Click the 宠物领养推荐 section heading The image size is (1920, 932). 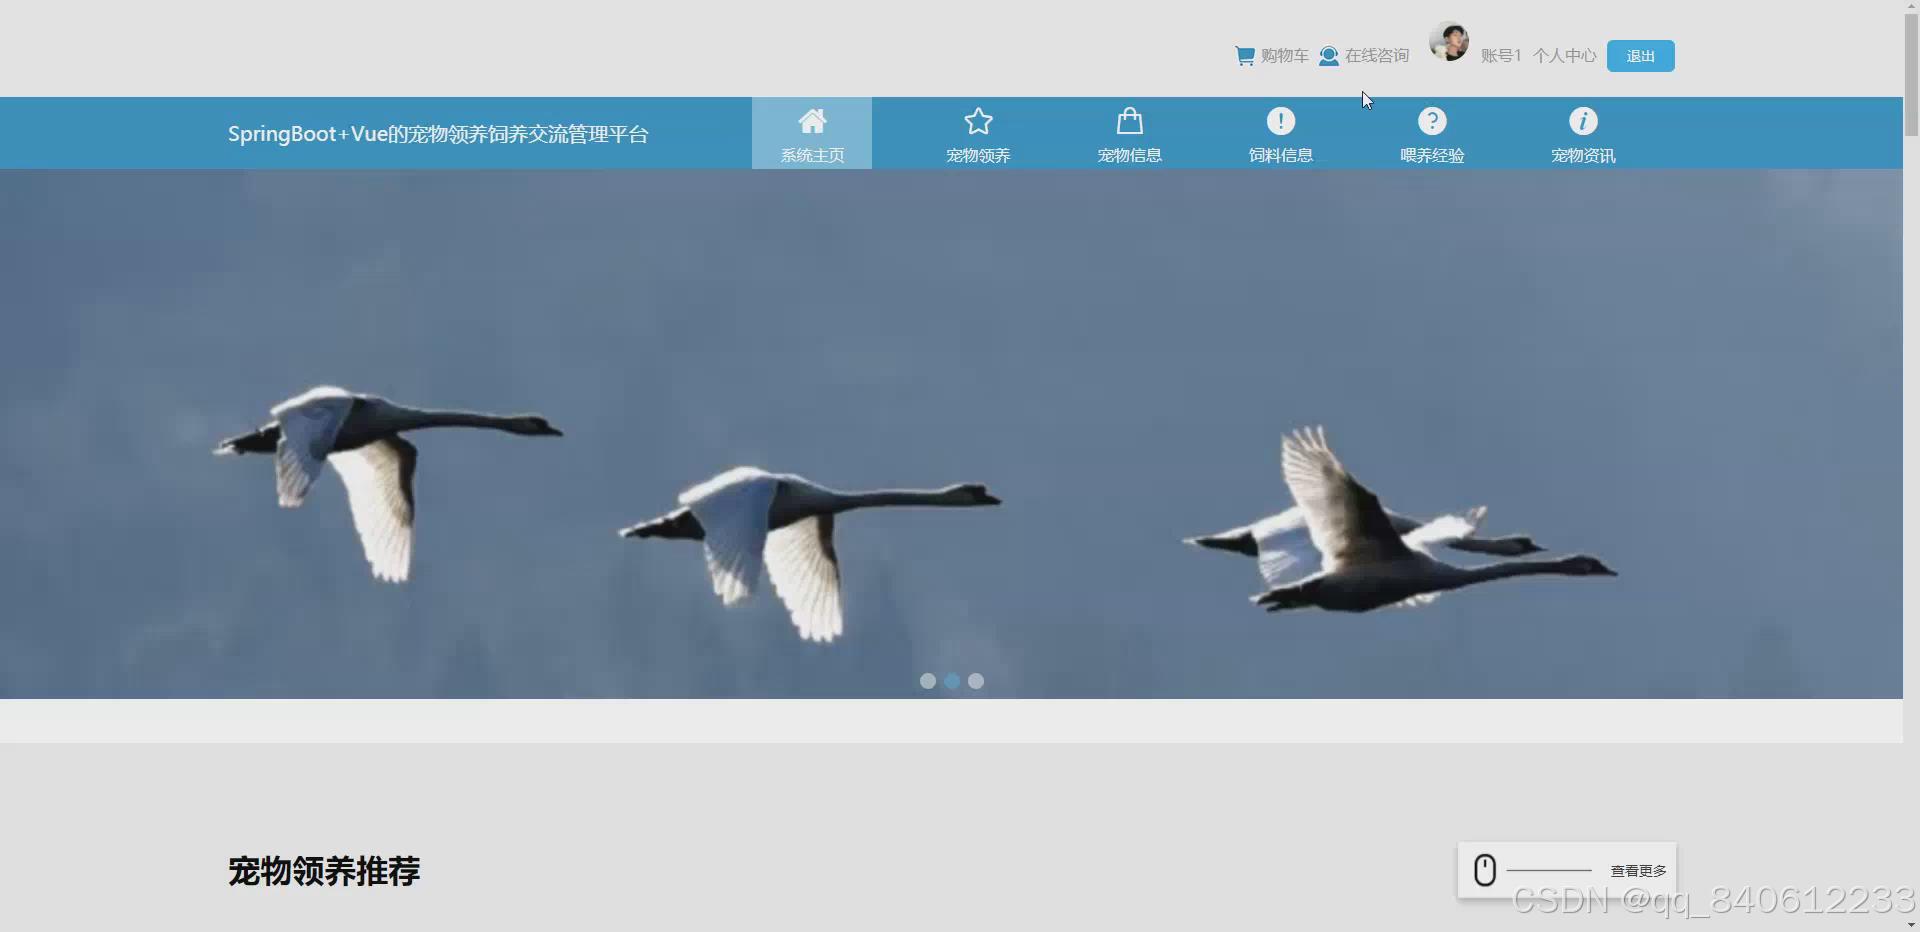pyautogui.click(x=324, y=871)
